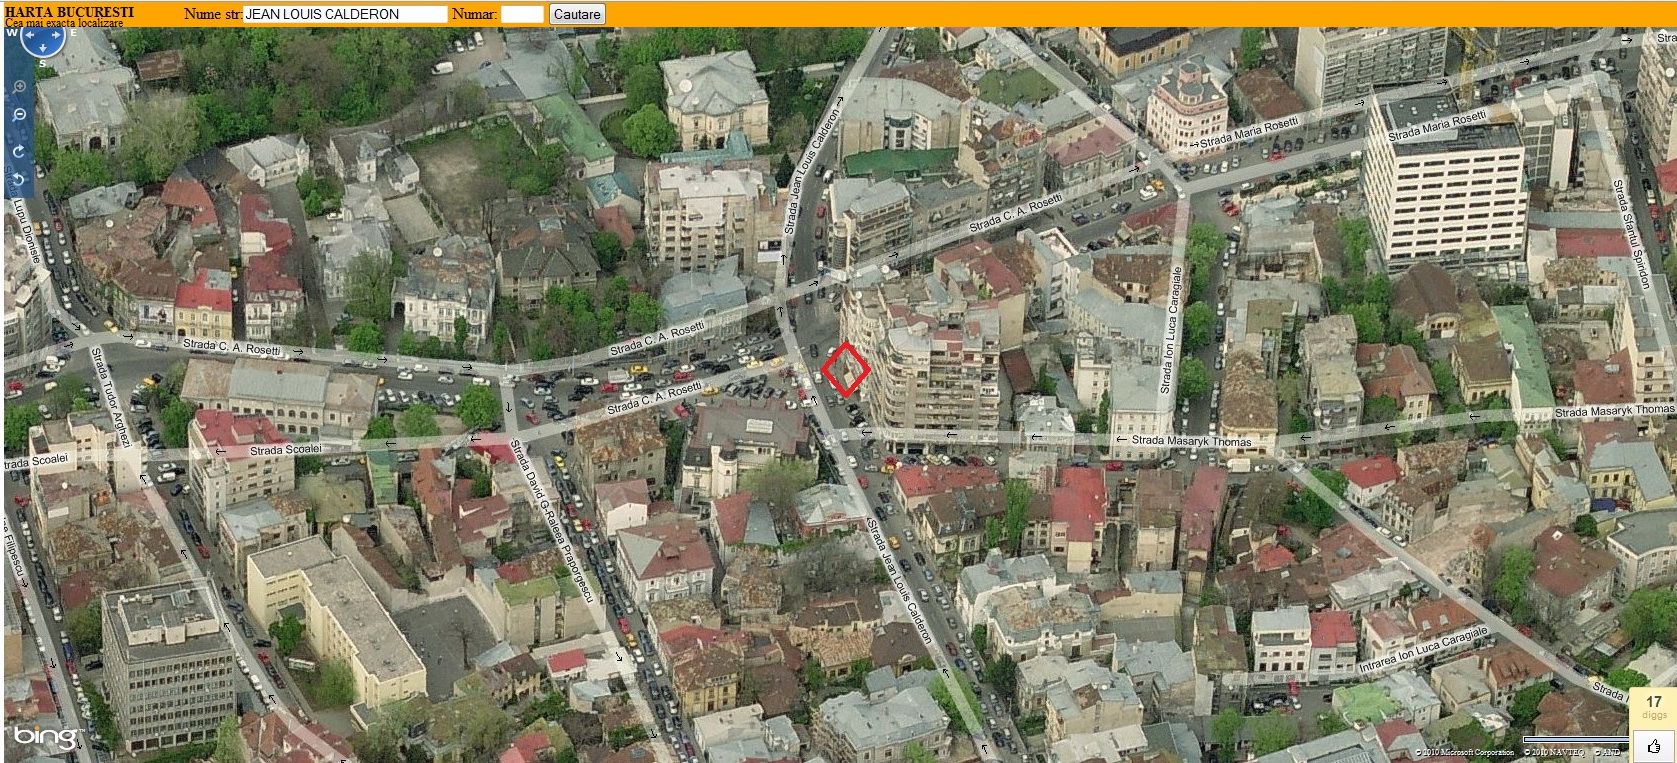Zoom out using the magnifier minus icon
The image size is (1677, 763).
(19, 116)
